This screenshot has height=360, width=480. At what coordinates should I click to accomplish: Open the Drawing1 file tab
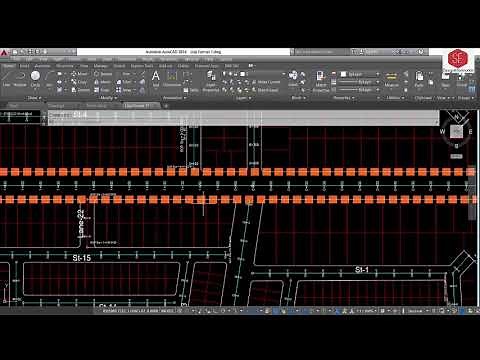point(57,106)
